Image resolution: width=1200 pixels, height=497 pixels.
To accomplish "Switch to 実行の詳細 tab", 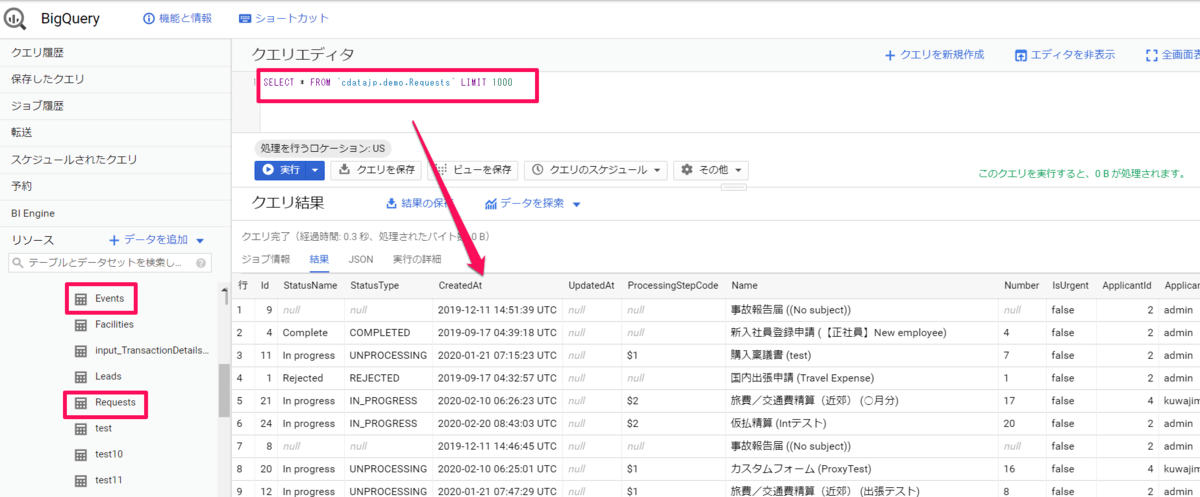I will click(x=417, y=259).
